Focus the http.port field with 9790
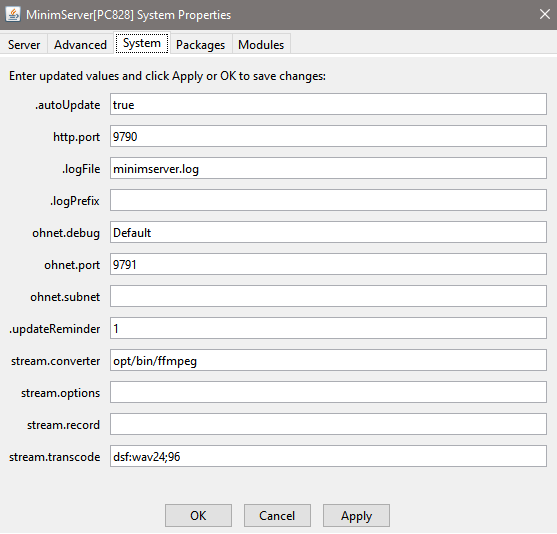This screenshot has width=557, height=534. [328, 136]
